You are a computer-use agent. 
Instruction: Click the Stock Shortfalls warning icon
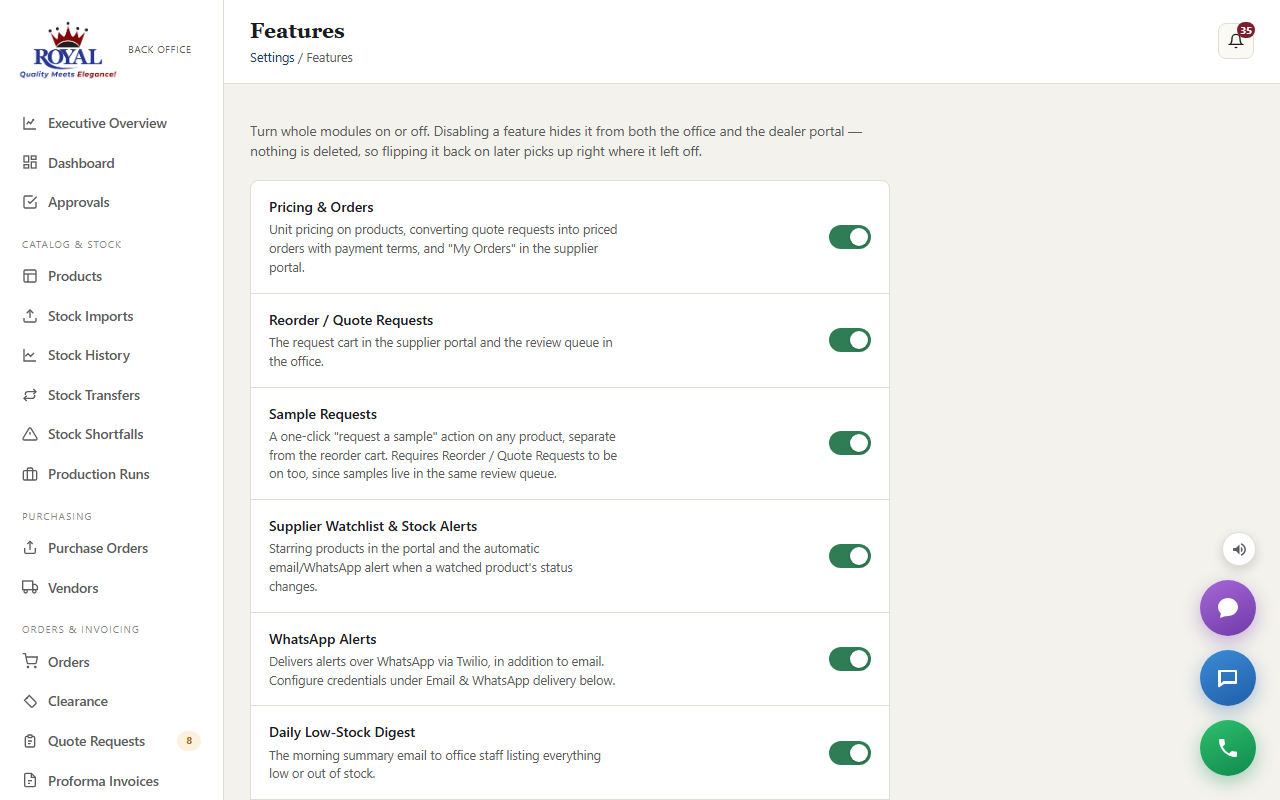pos(30,434)
